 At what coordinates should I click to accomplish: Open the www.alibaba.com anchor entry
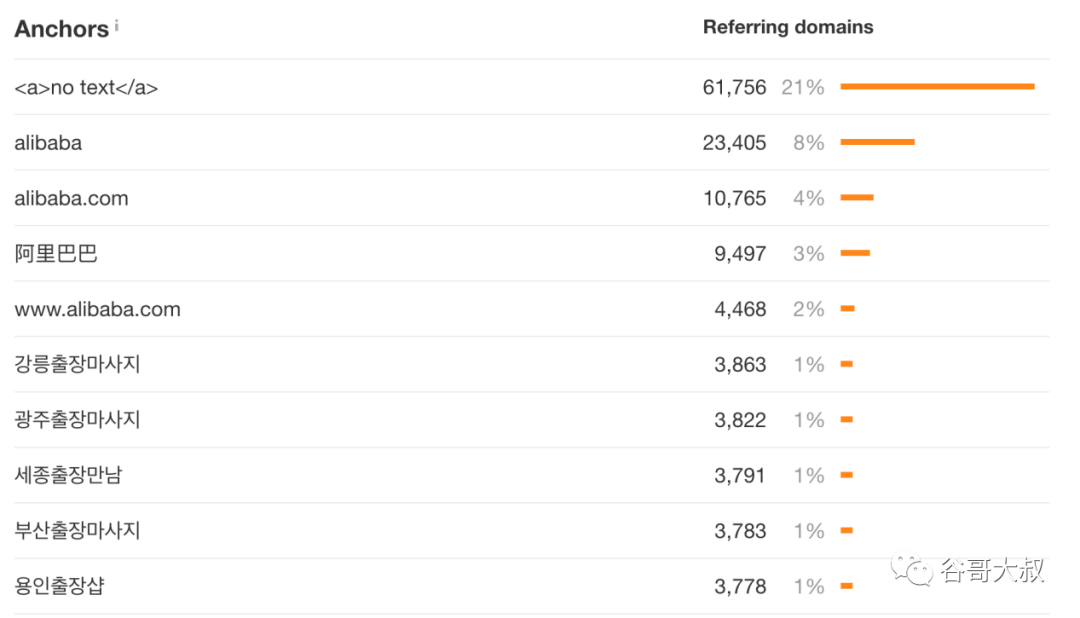point(97,309)
